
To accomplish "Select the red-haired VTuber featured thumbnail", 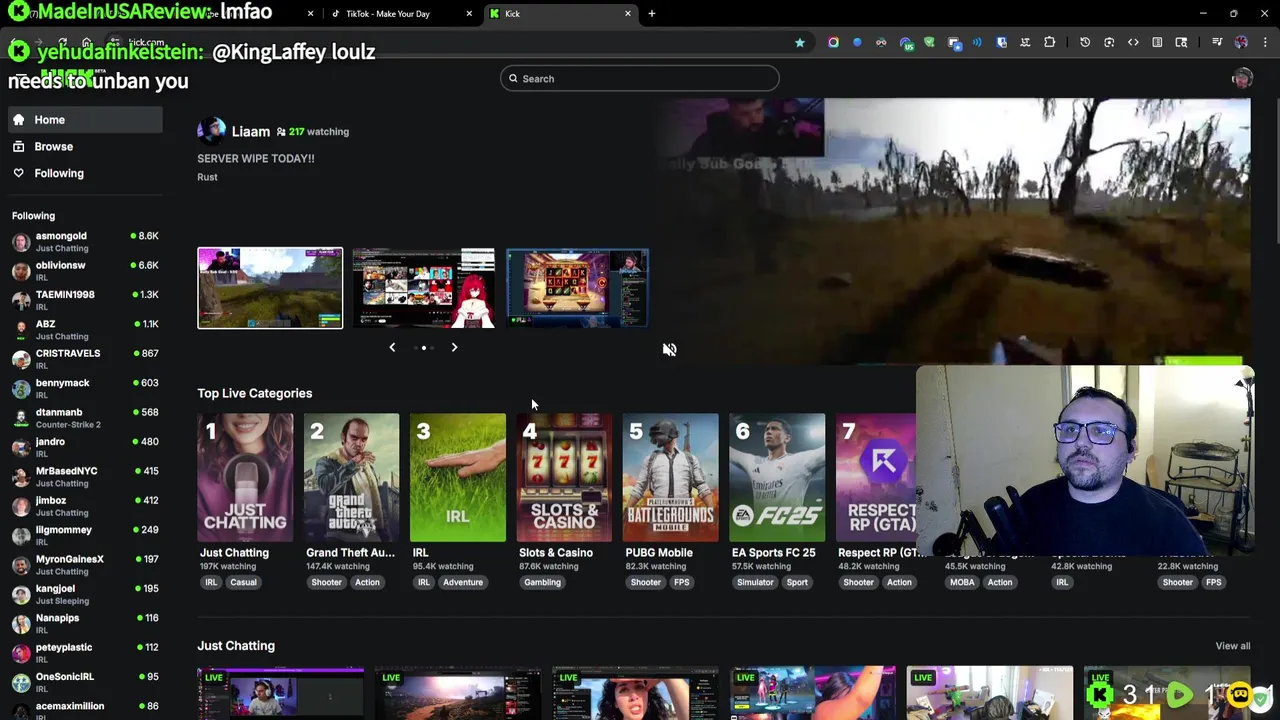I will [x=424, y=288].
